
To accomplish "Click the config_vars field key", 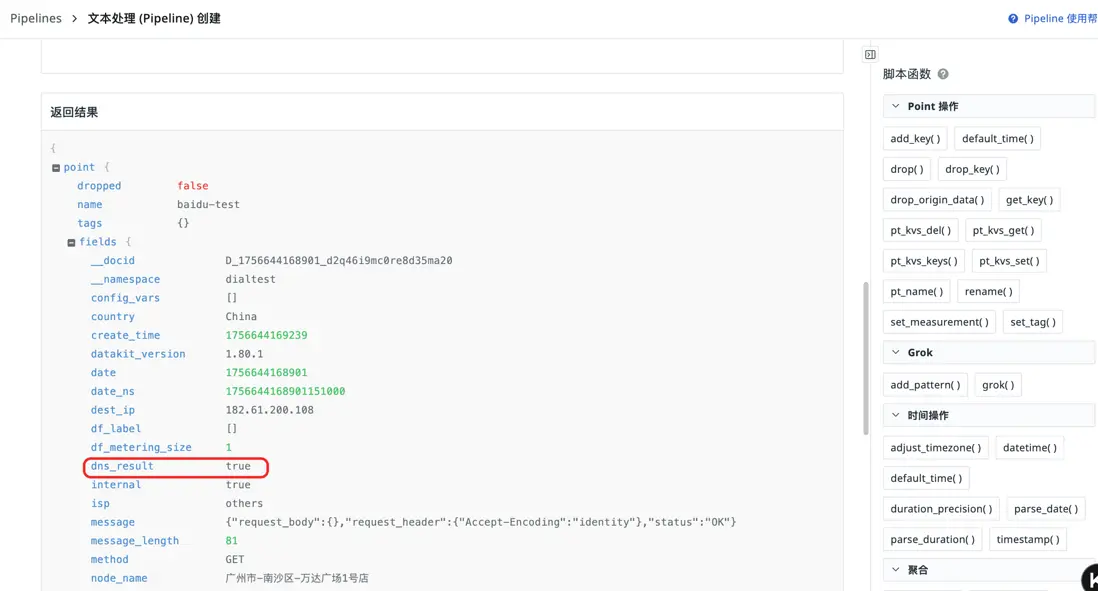I will tap(125, 298).
